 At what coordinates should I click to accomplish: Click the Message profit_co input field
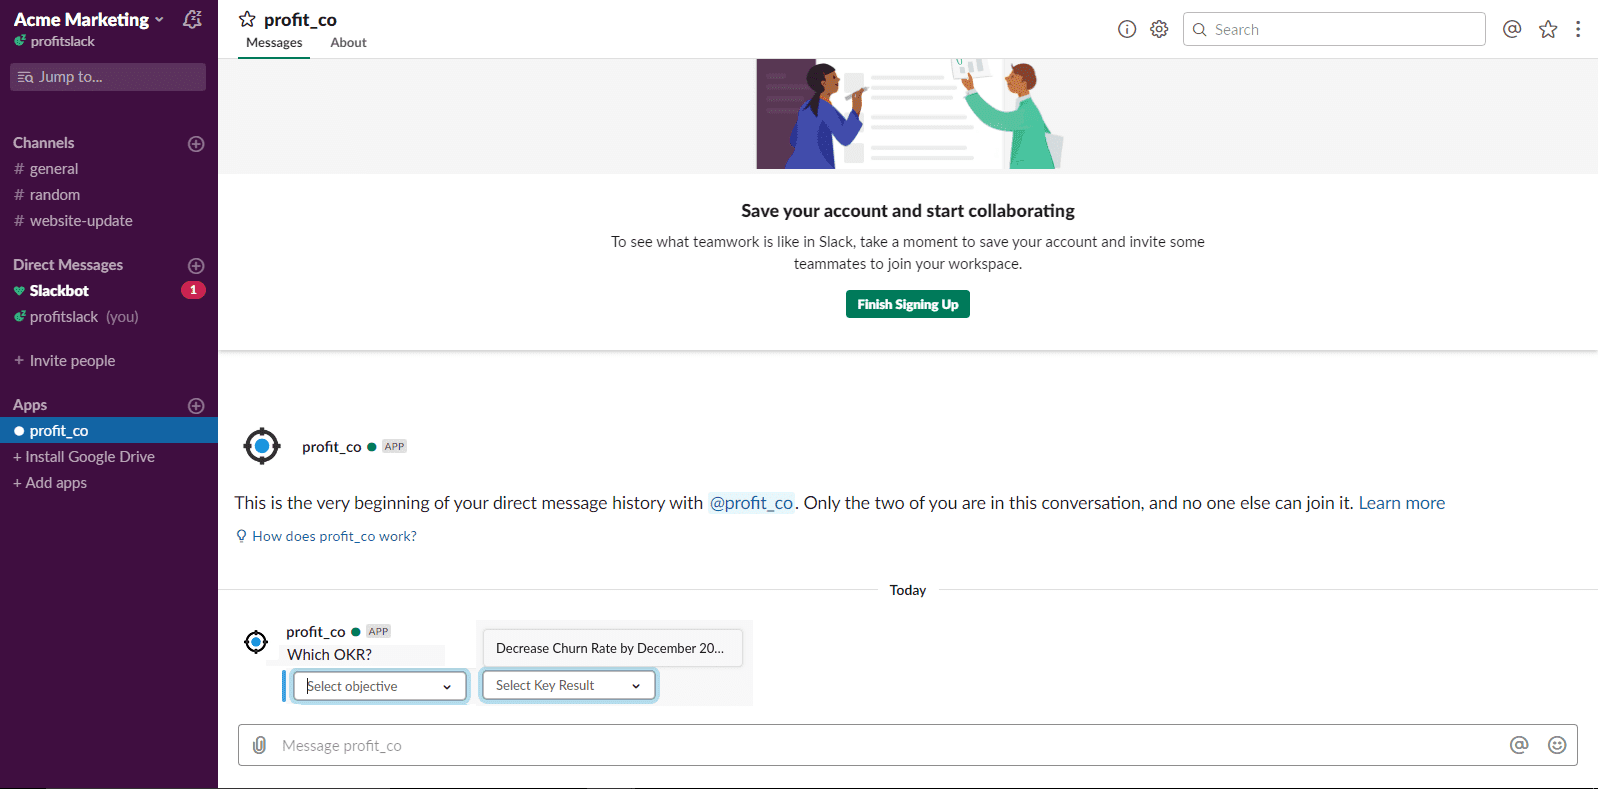click(x=908, y=745)
